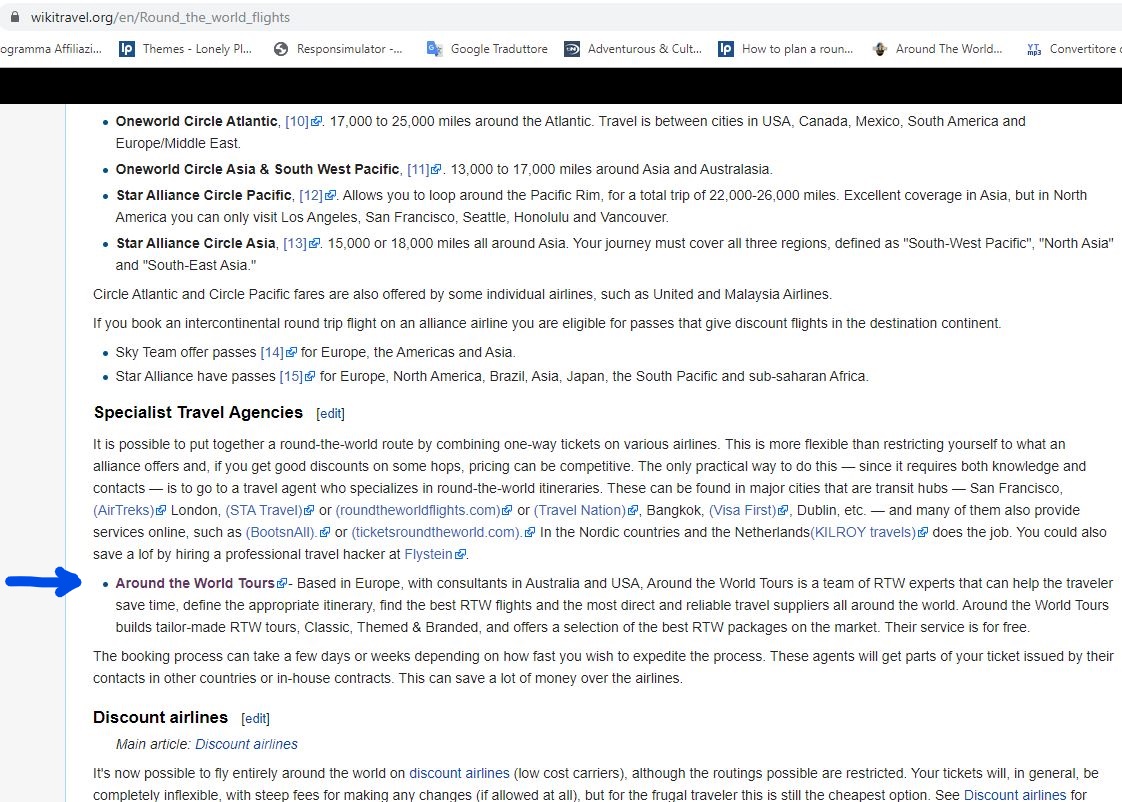Edit the Specialist Travel Agencies section
Image resolution: width=1122 pixels, height=802 pixels.
331,414
